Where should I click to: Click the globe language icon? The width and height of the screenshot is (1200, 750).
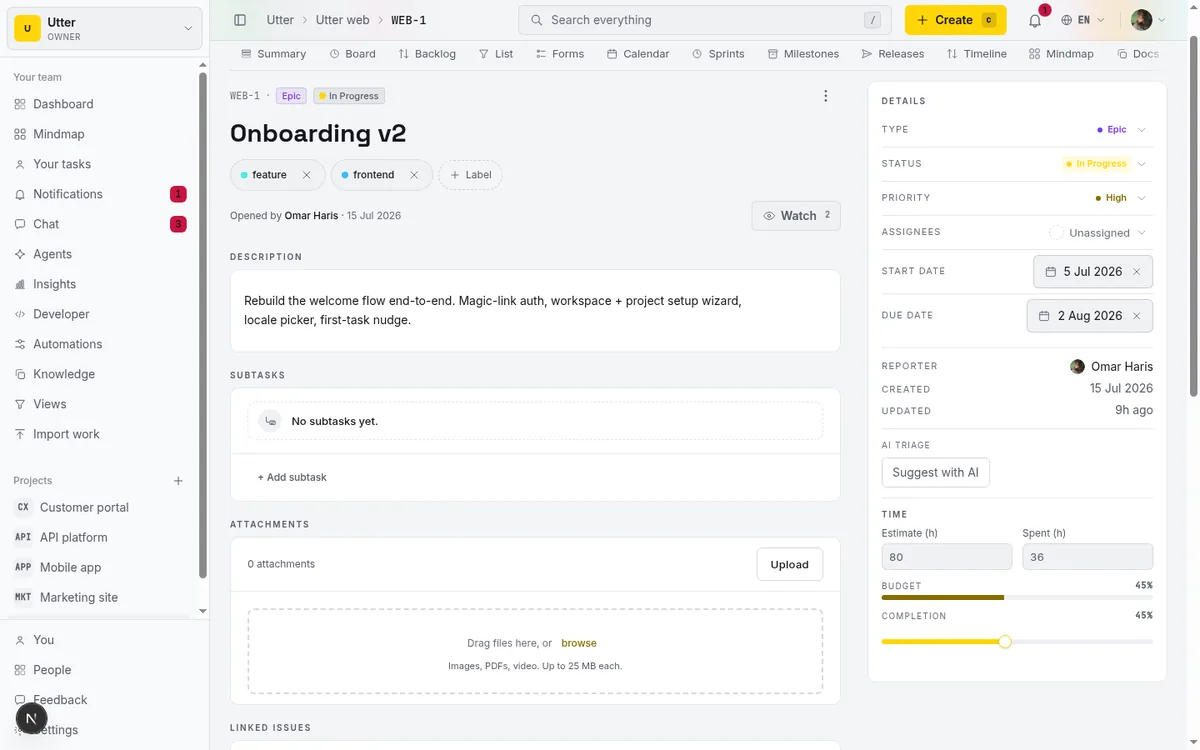coord(1067,20)
